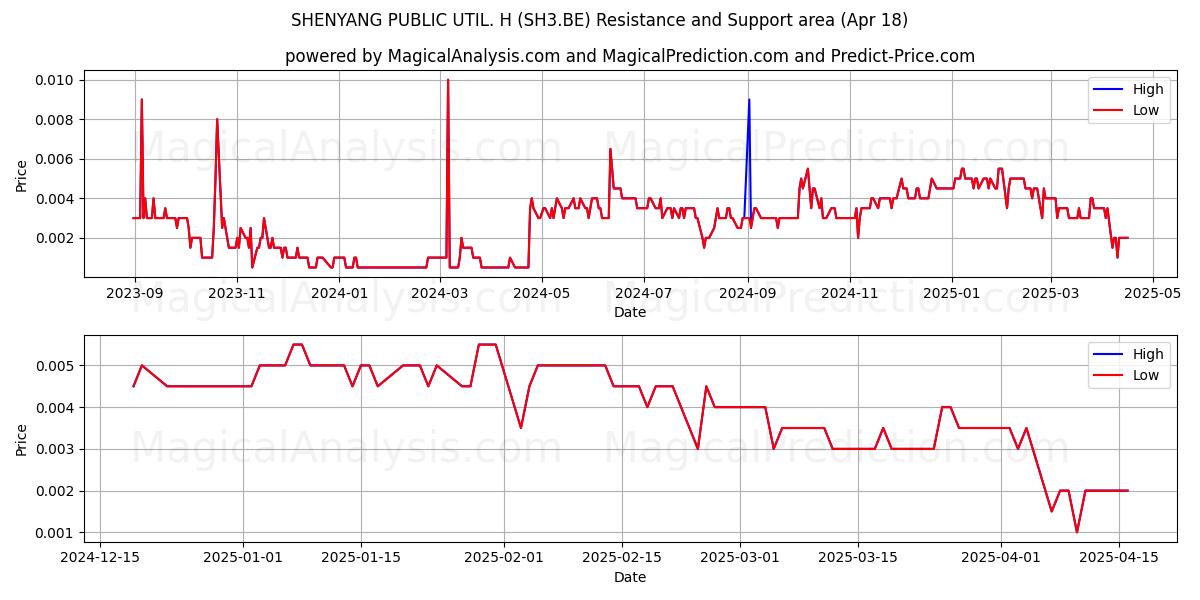Click the 'Price' y-axis label of bottom chart
1200x600 pixels.
point(22,440)
